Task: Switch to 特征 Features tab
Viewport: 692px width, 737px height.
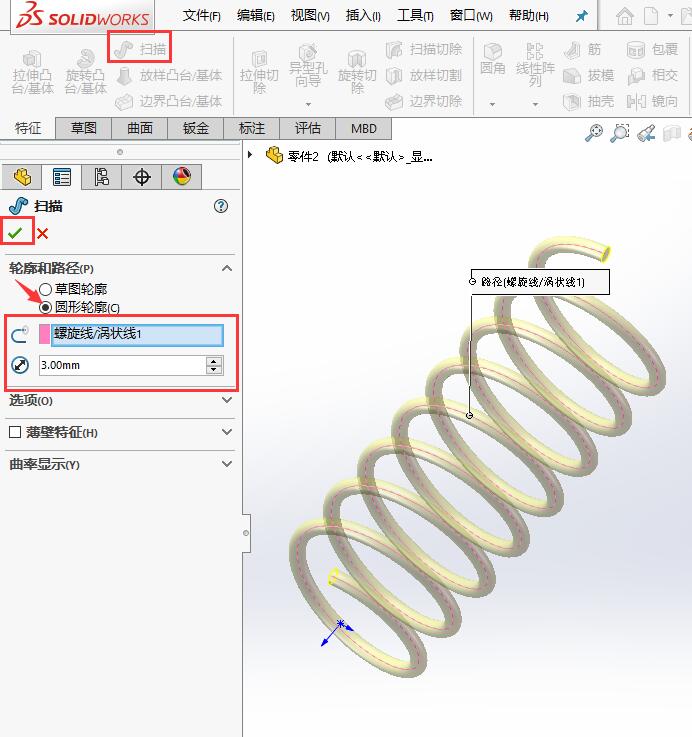Action: point(28,128)
